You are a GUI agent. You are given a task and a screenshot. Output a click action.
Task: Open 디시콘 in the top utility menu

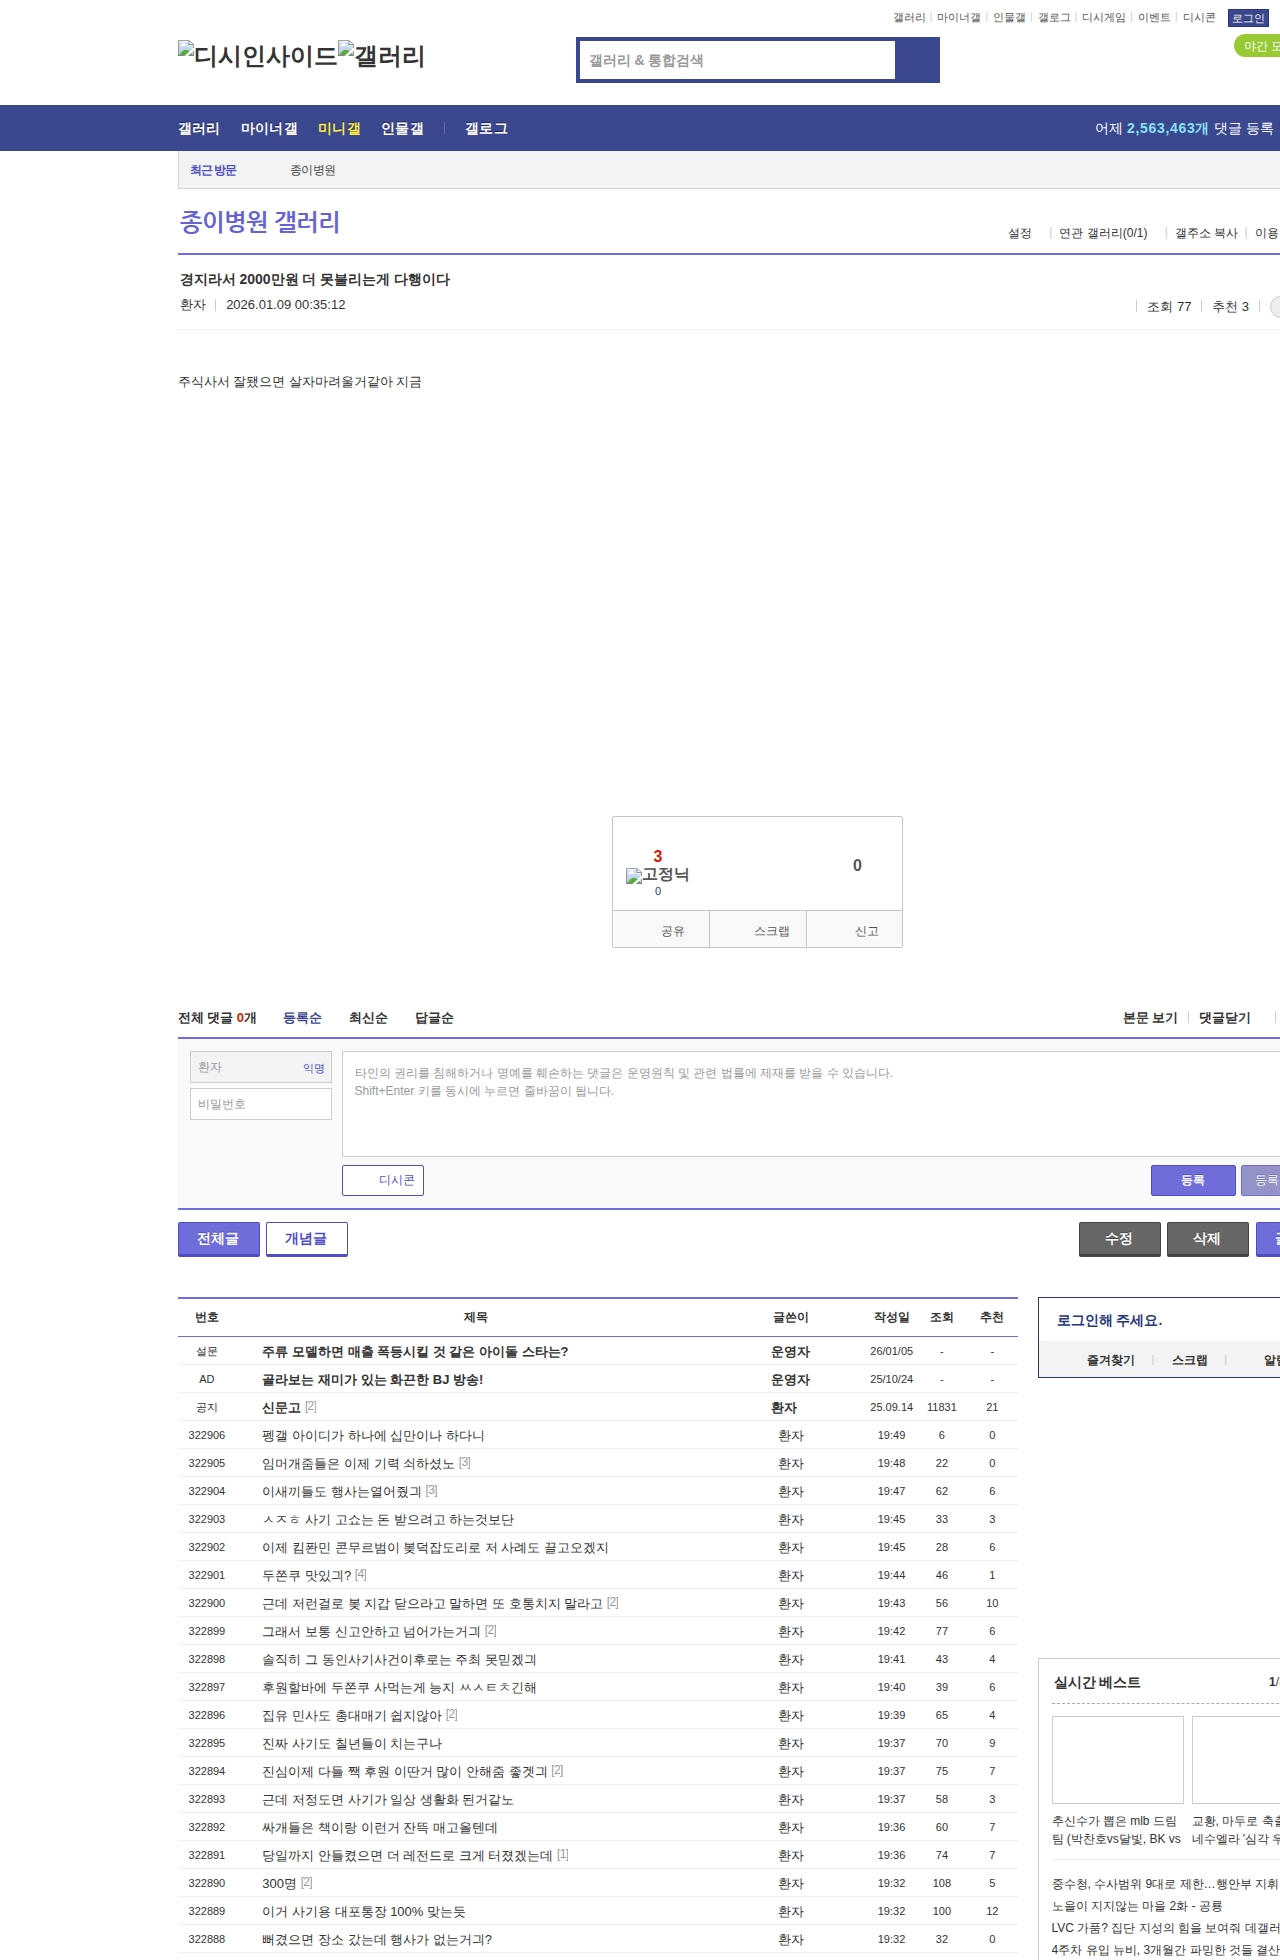pos(1199,18)
